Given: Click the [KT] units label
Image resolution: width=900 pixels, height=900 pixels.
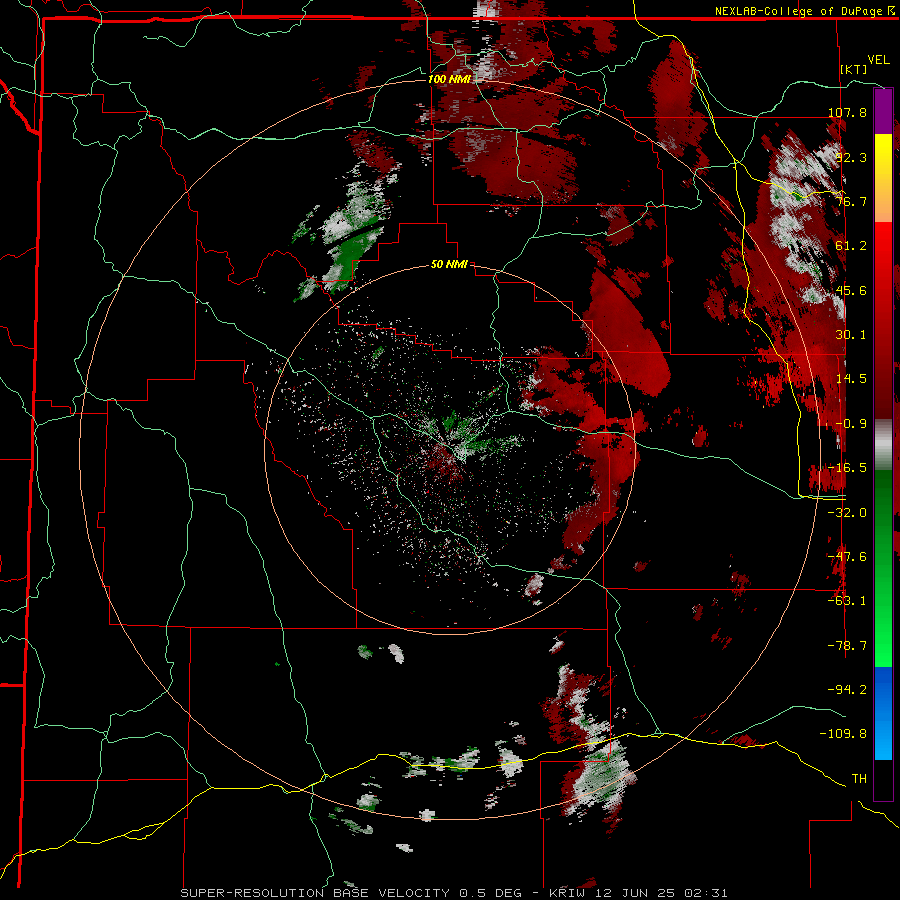Looking at the screenshot, I should pos(854,69).
